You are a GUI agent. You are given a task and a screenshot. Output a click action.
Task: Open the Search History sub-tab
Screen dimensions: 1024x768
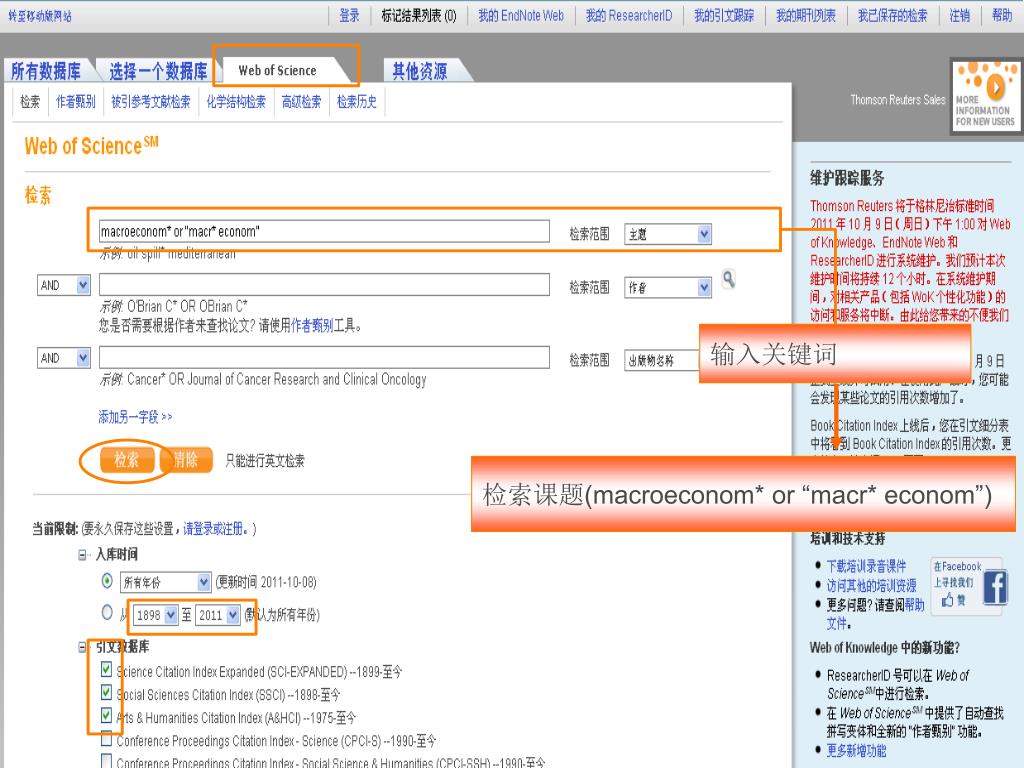[357, 101]
